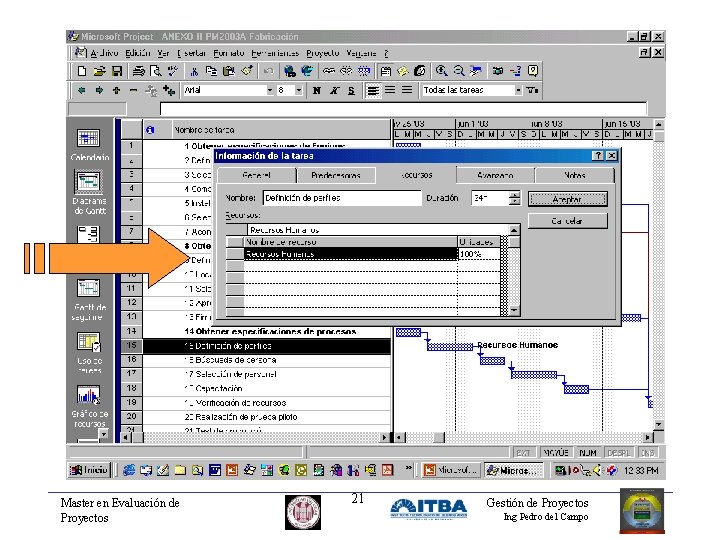Open the Task Information toolbar icon

(x=385, y=71)
